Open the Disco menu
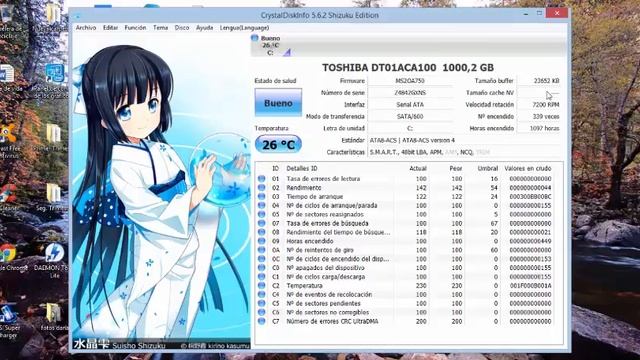Screen dimensions: 640x360 [x=182, y=28]
